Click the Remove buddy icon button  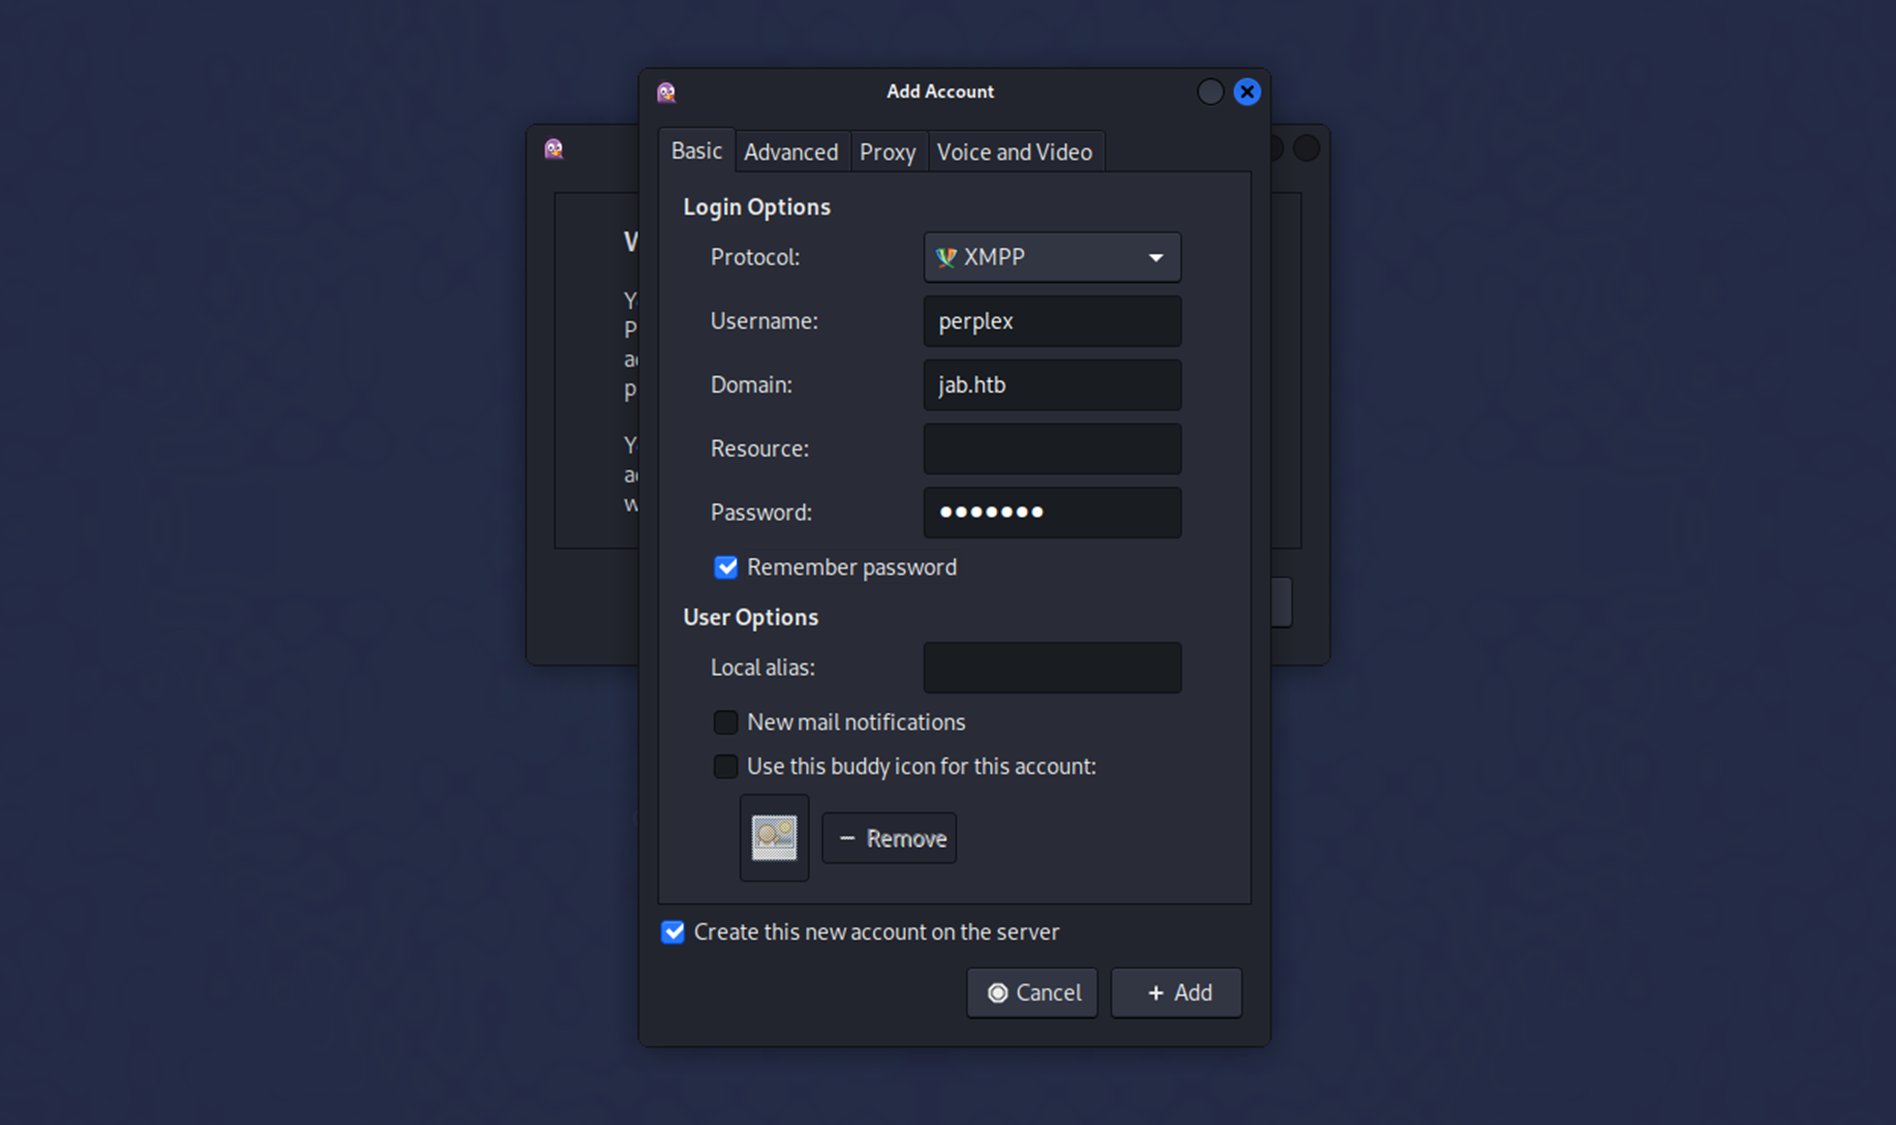(x=889, y=838)
